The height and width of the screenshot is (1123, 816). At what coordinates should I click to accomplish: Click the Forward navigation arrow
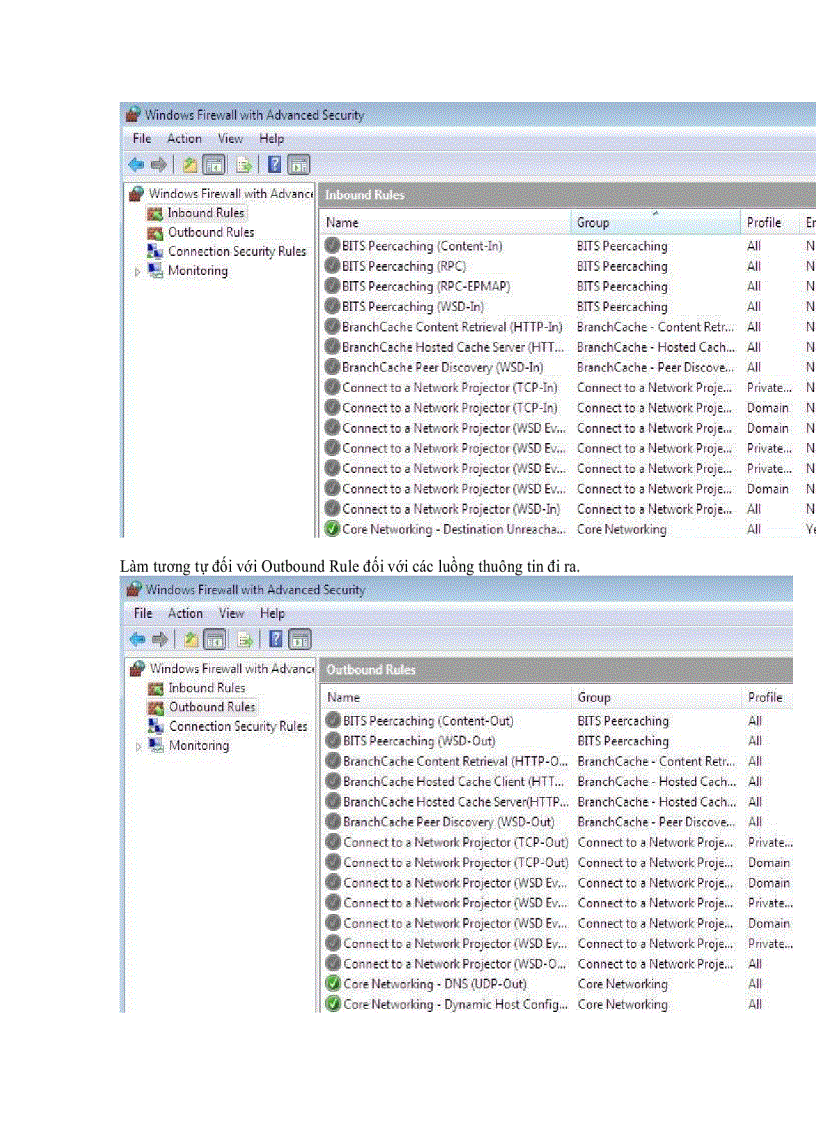(159, 164)
